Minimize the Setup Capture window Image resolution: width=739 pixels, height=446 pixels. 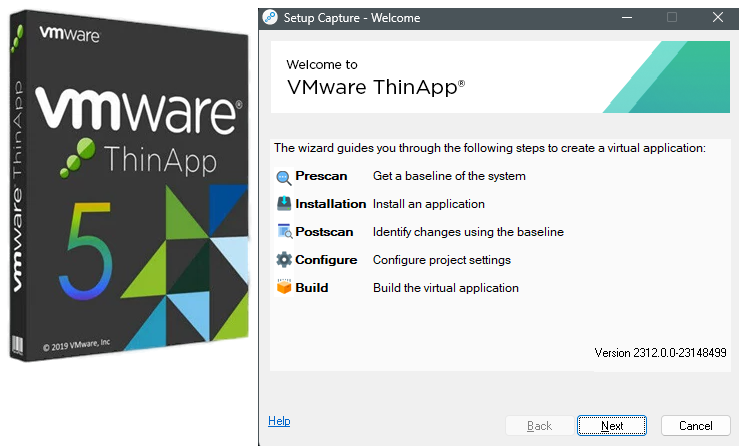click(627, 17)
